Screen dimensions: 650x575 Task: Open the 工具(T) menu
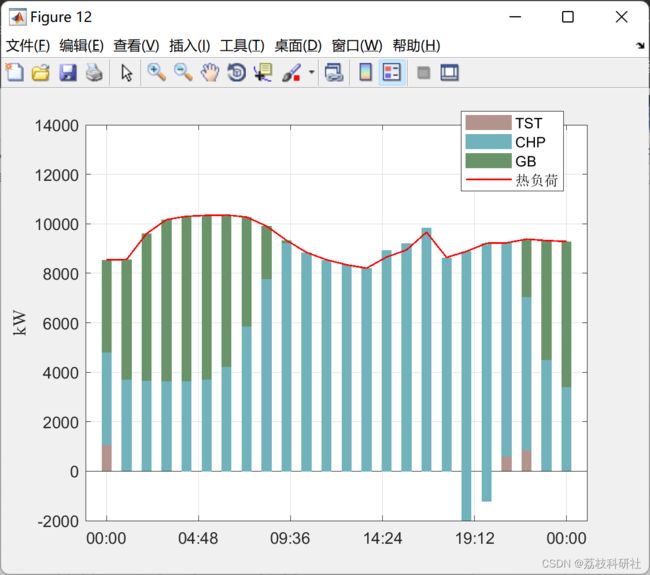pyautogui.click(x=242, y=46)
